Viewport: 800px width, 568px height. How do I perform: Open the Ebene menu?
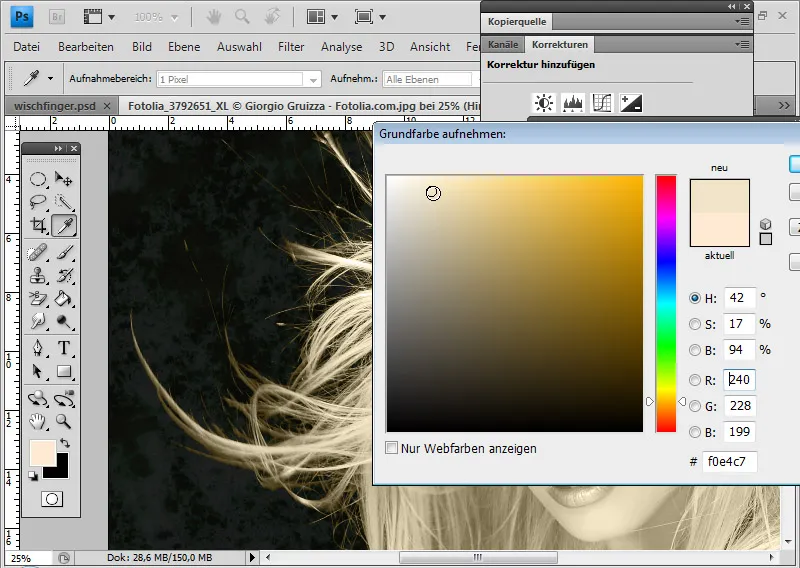point(184,47)
